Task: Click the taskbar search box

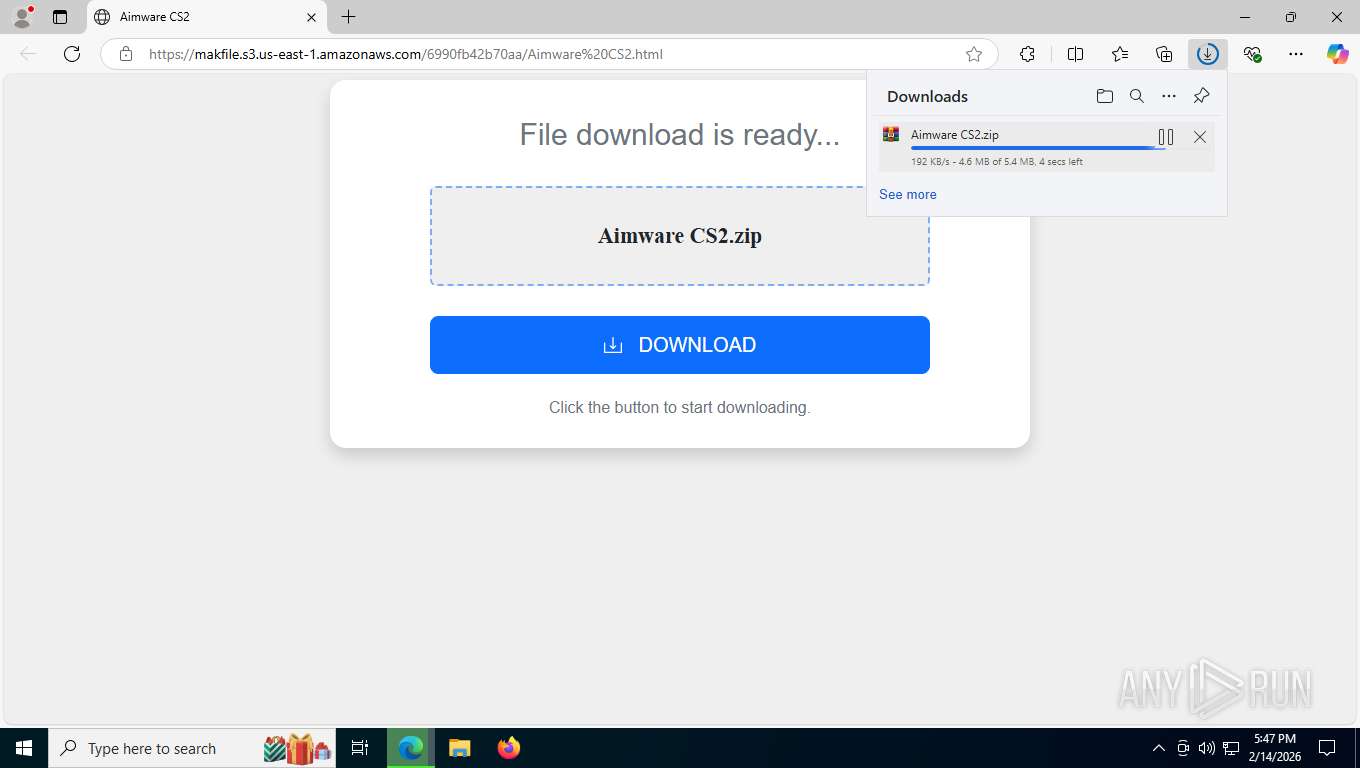Action: tap(193, 748)
